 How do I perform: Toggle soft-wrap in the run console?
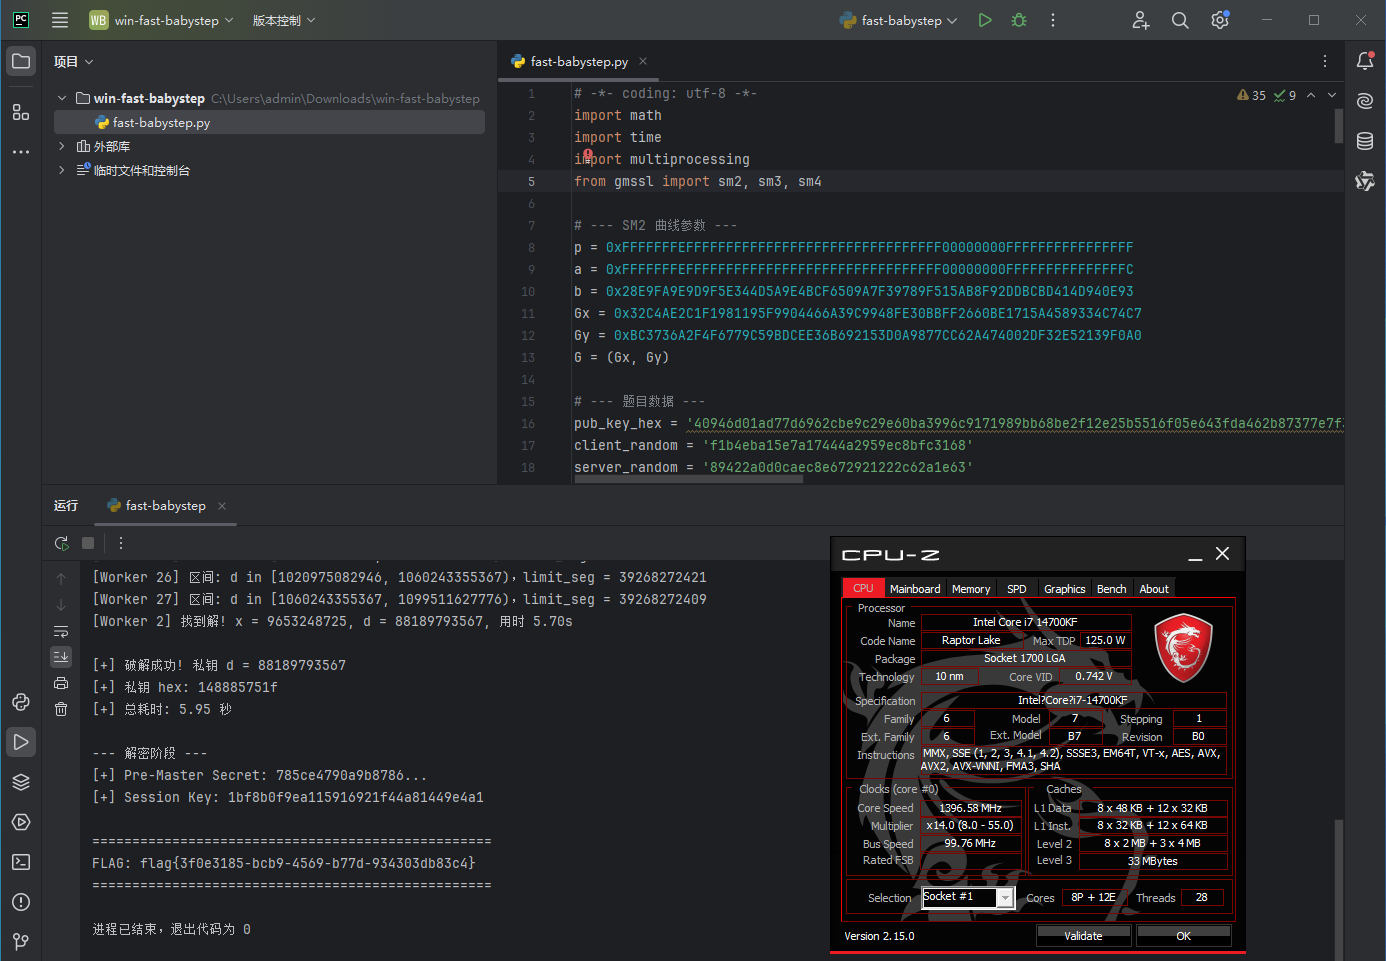(x=61, y=631)
